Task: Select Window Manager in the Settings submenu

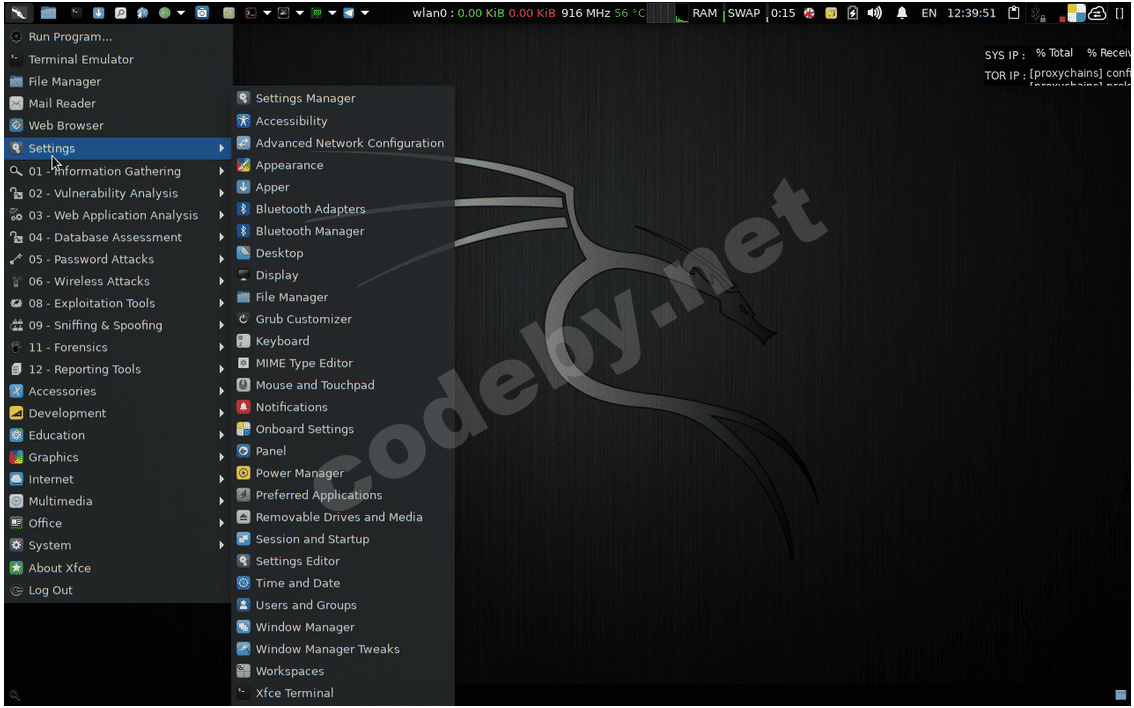Action: point(344,627)
